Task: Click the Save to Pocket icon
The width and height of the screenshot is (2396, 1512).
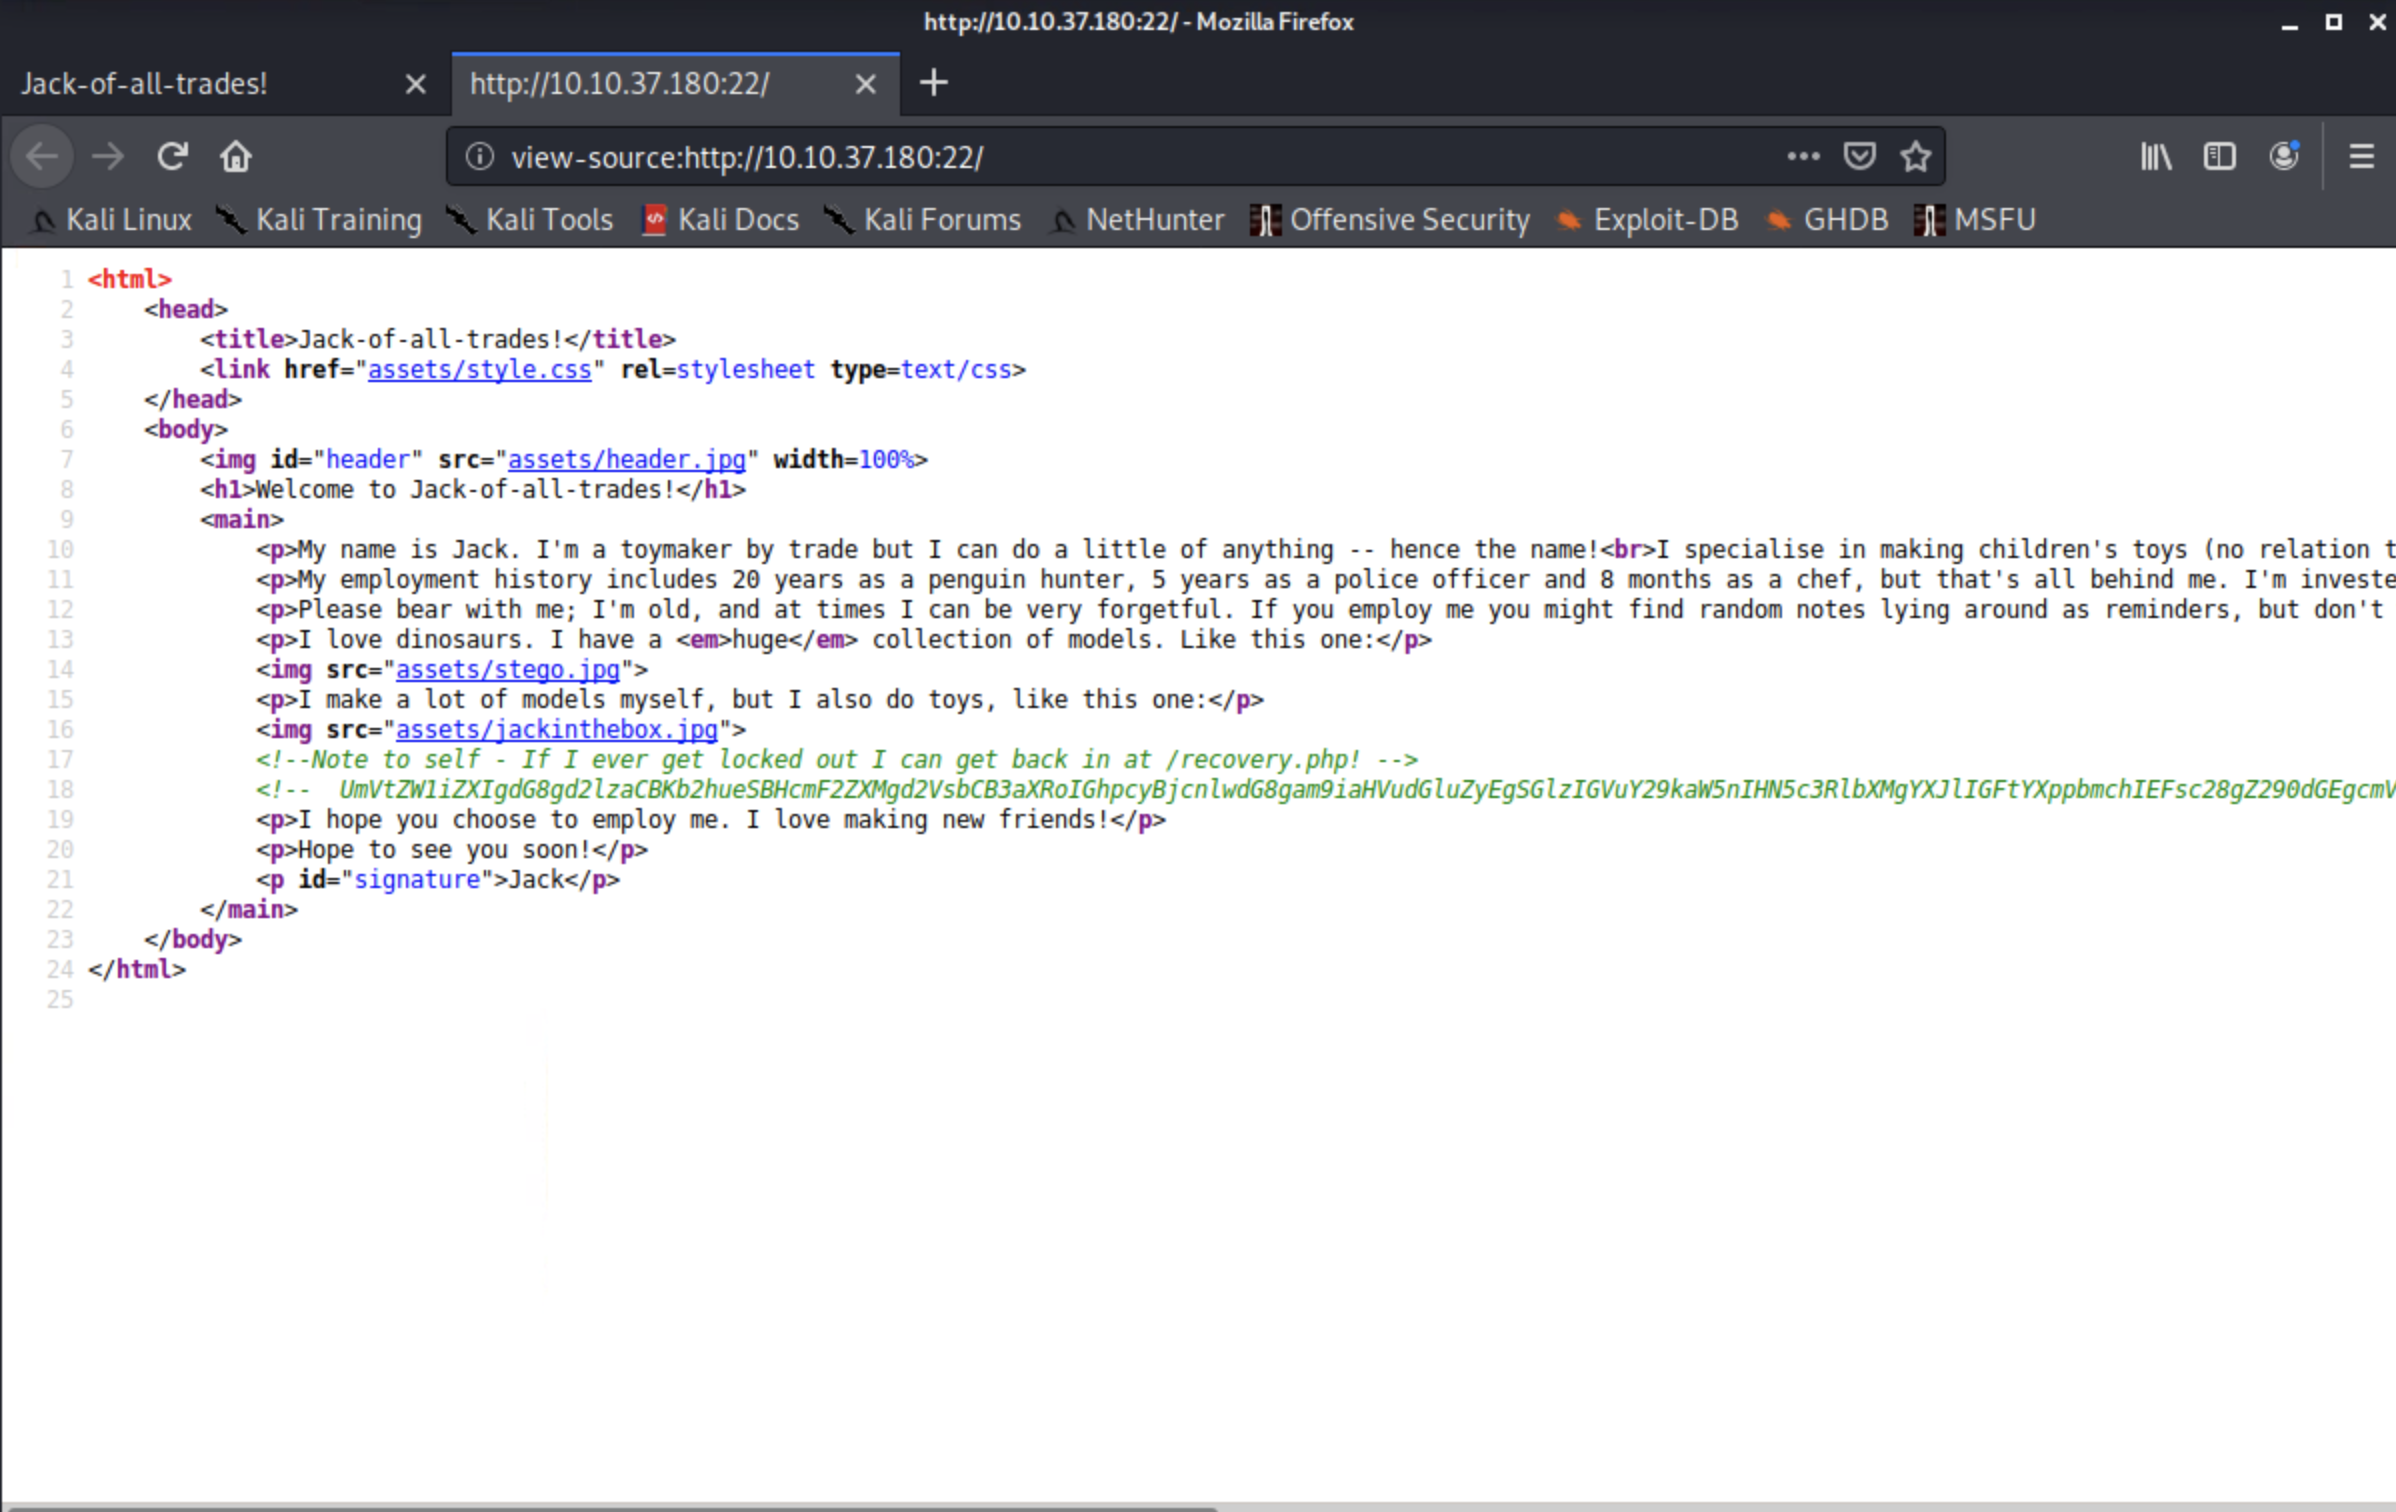Action: (1859, 157)
